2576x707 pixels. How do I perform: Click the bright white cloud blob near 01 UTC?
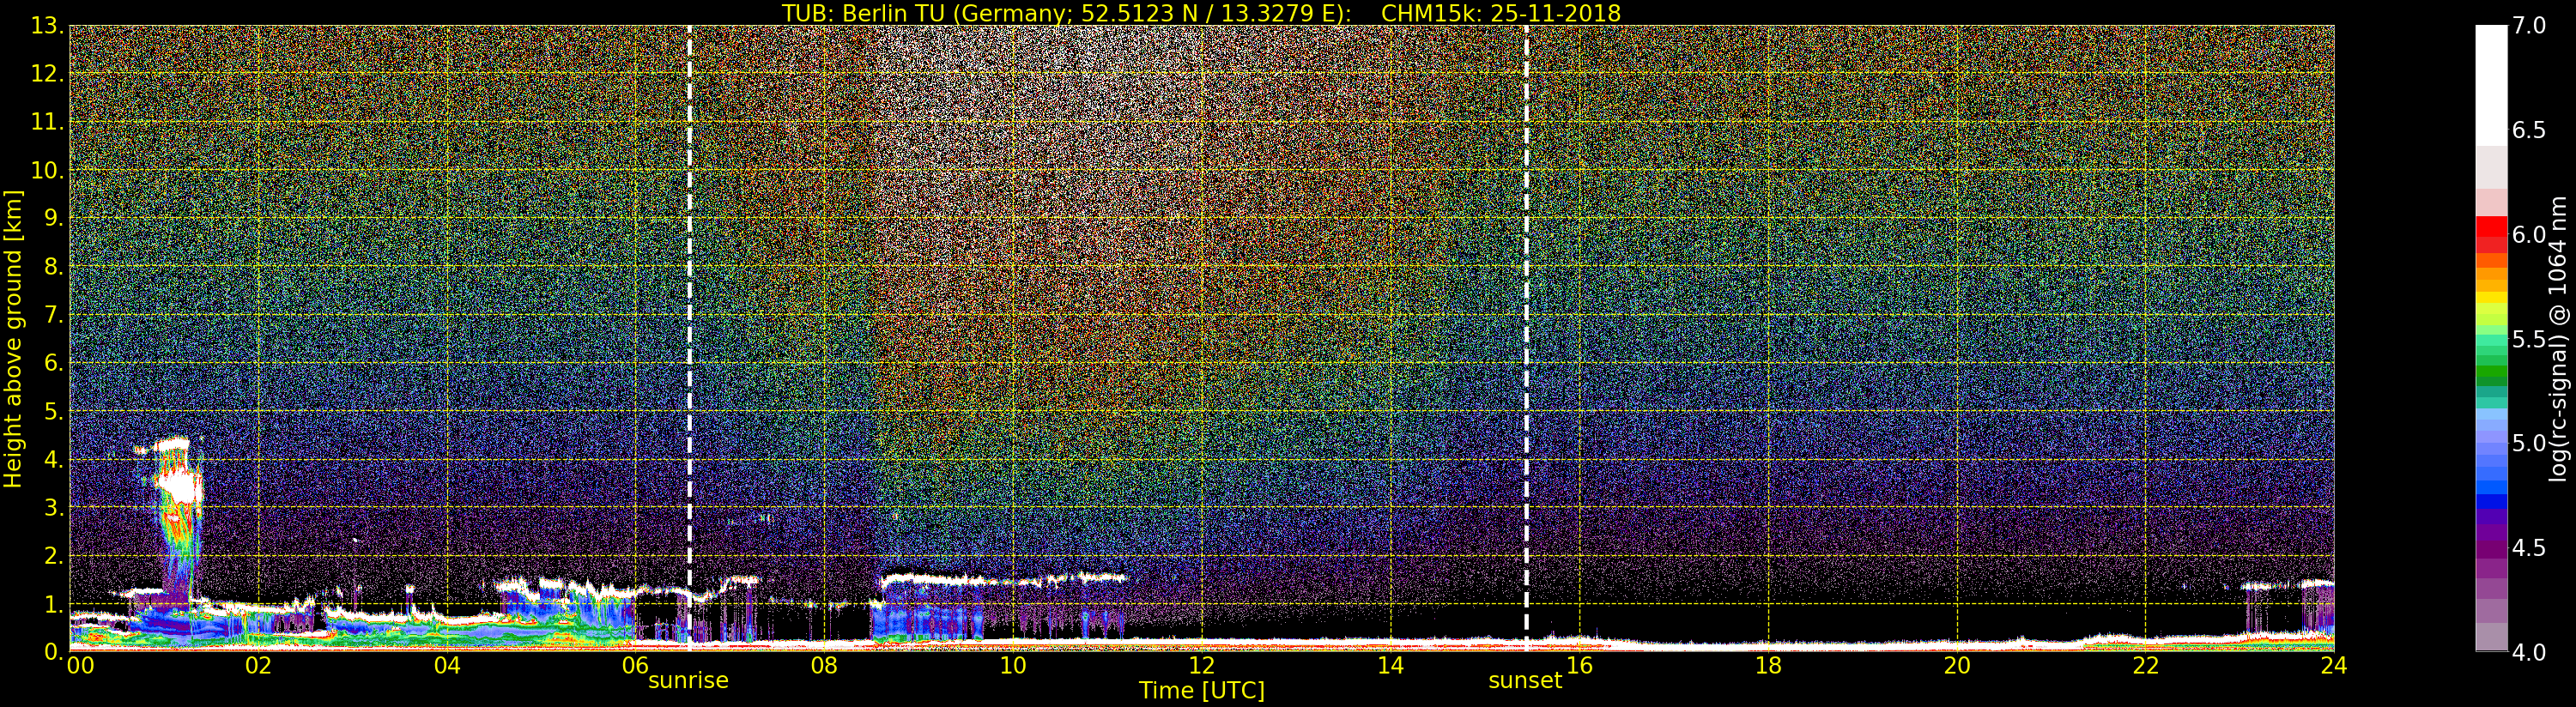179,486
